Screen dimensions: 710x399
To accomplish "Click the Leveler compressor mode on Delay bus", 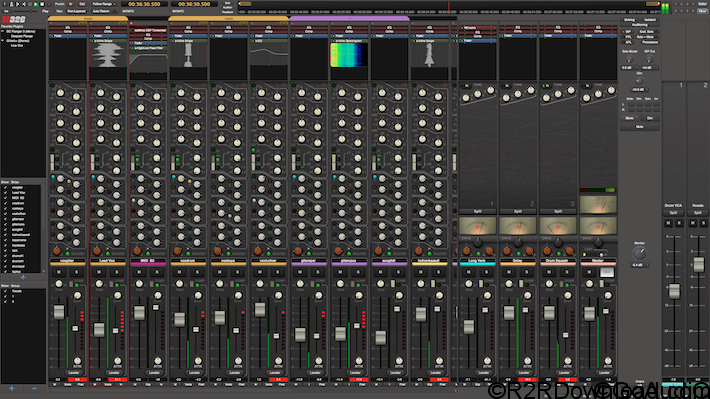I will point(524,373).
